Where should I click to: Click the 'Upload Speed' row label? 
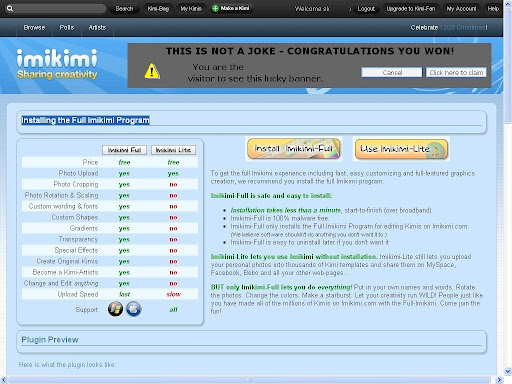tap(78, 294)
